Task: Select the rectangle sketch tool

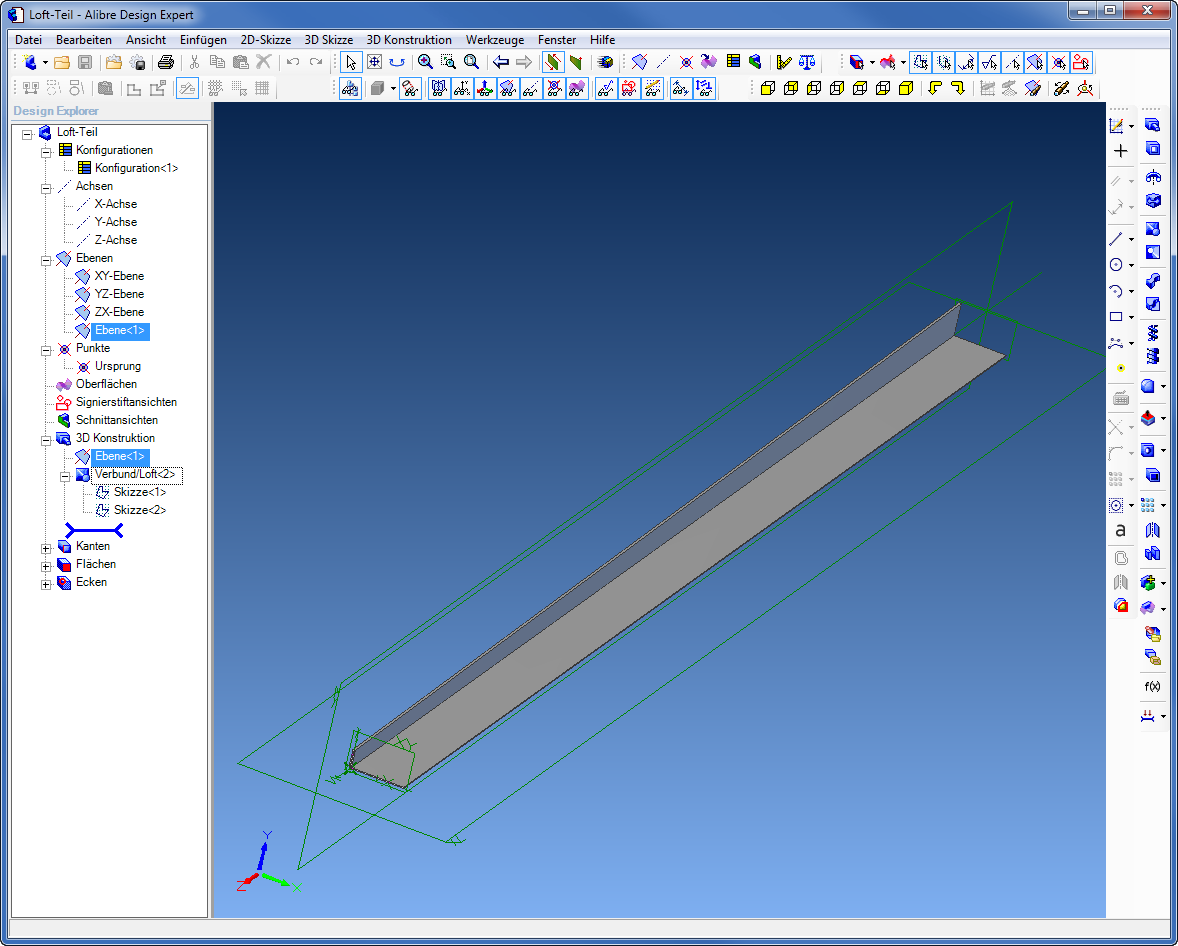Action: point(1116,317)
